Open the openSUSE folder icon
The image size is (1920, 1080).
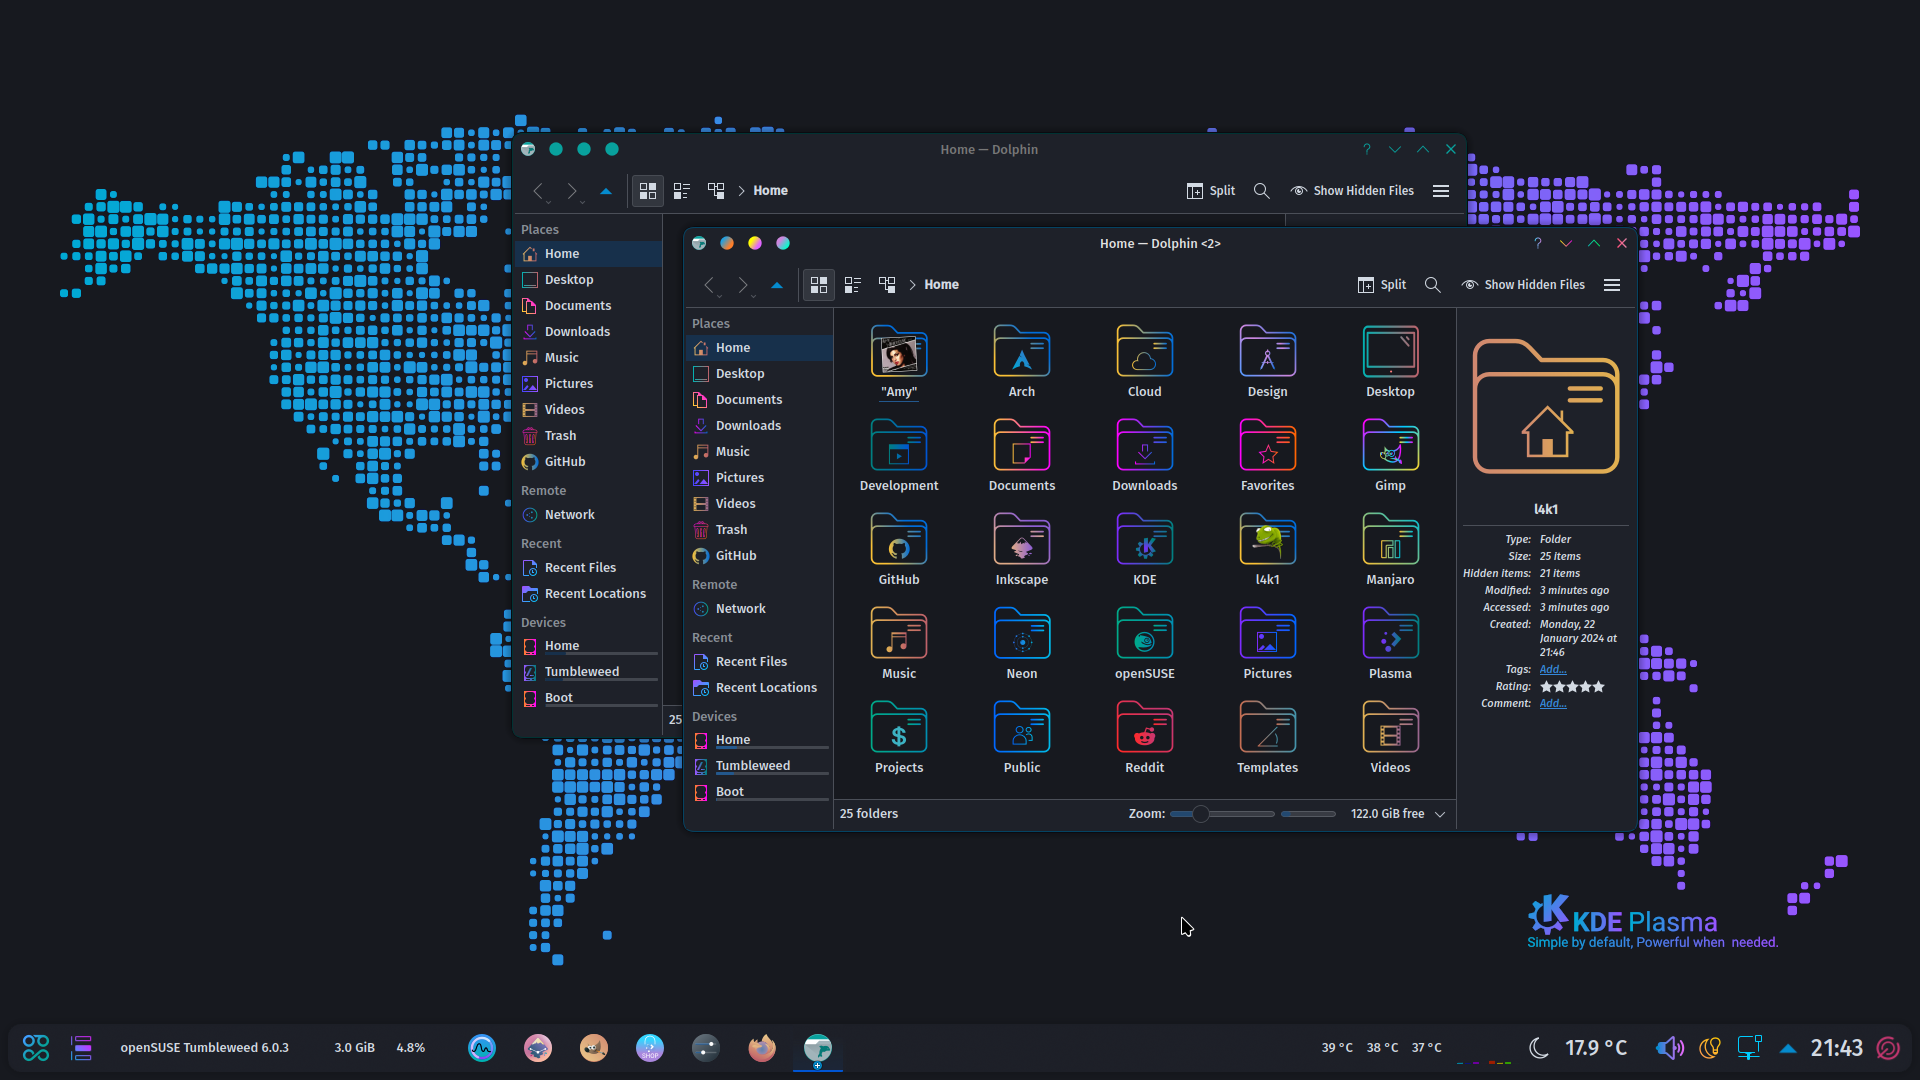1144,634
